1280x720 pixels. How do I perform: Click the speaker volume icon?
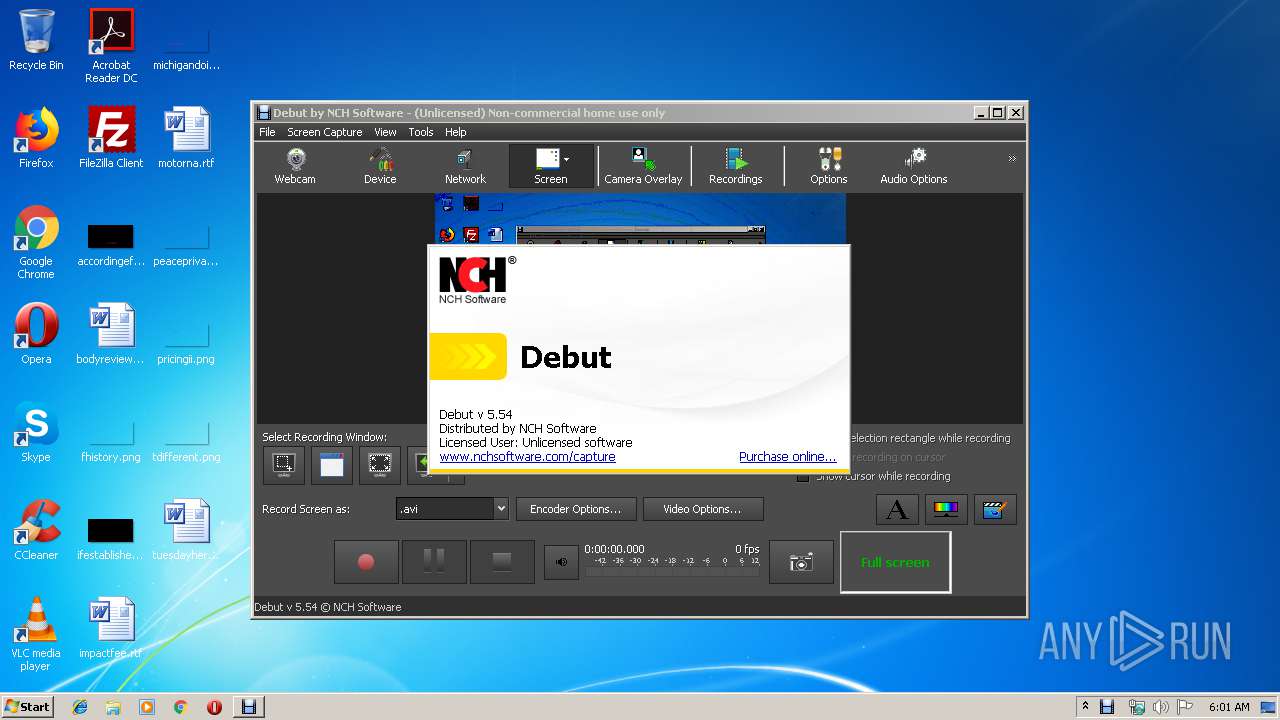pos(561,562)
